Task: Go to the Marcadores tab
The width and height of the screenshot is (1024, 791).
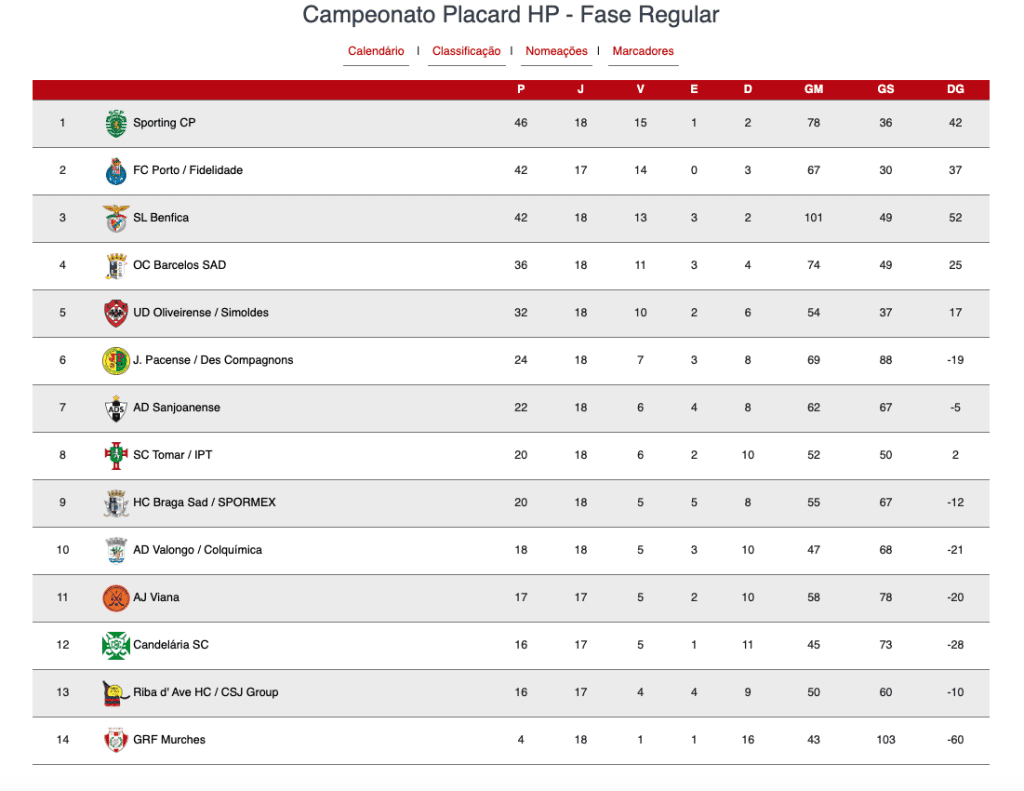Action: (x=643, y=51)
